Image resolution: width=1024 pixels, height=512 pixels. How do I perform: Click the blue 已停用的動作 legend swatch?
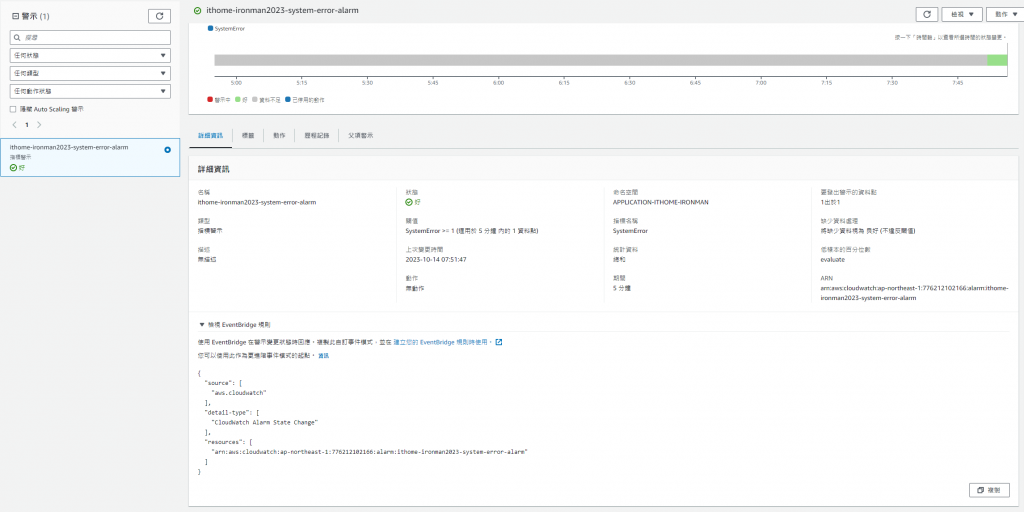[287, 100]
